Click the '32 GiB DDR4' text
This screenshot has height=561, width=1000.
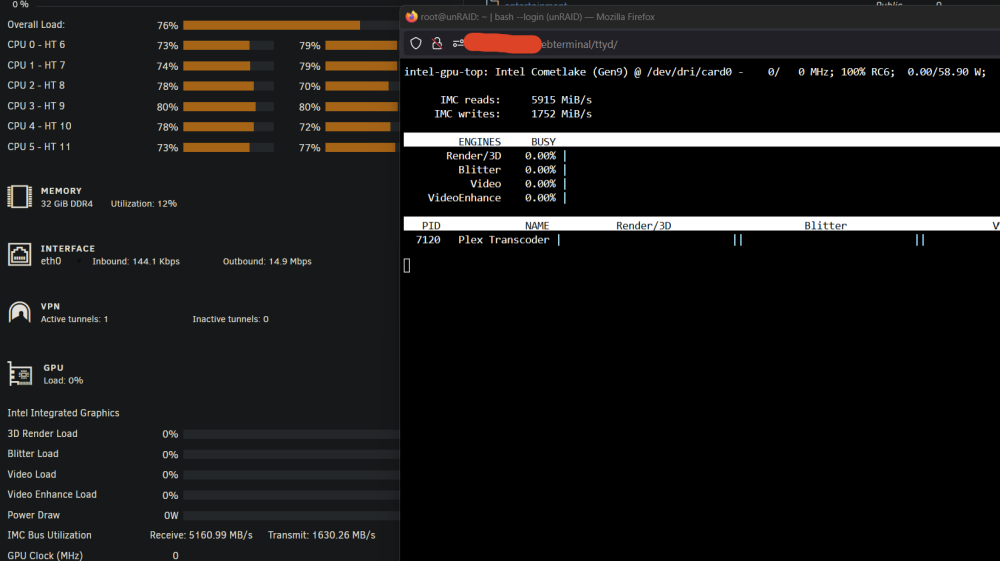67,204
